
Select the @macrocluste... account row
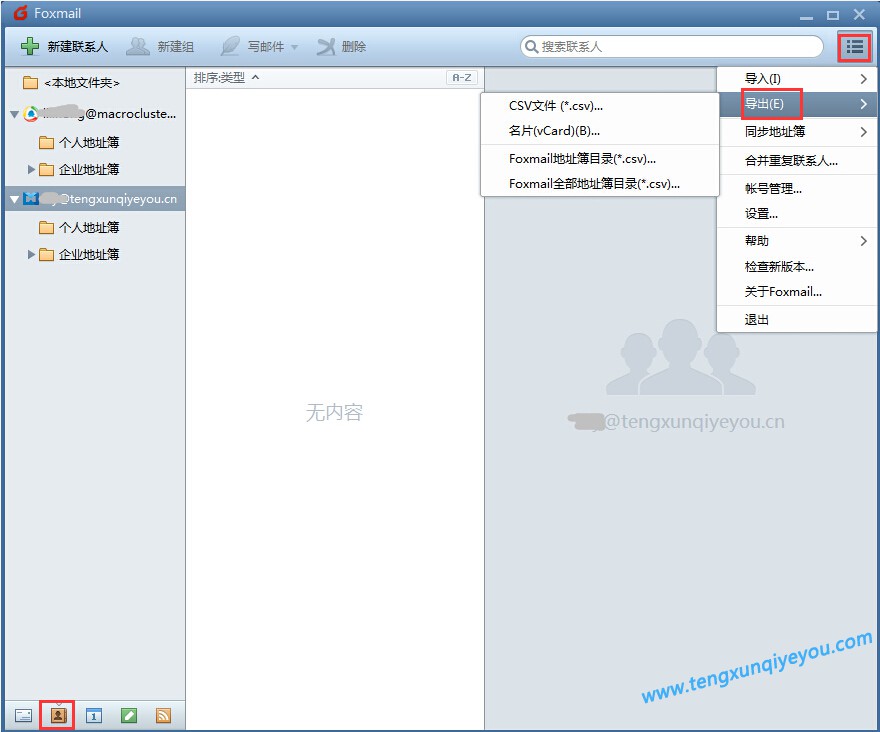point(95,114)
